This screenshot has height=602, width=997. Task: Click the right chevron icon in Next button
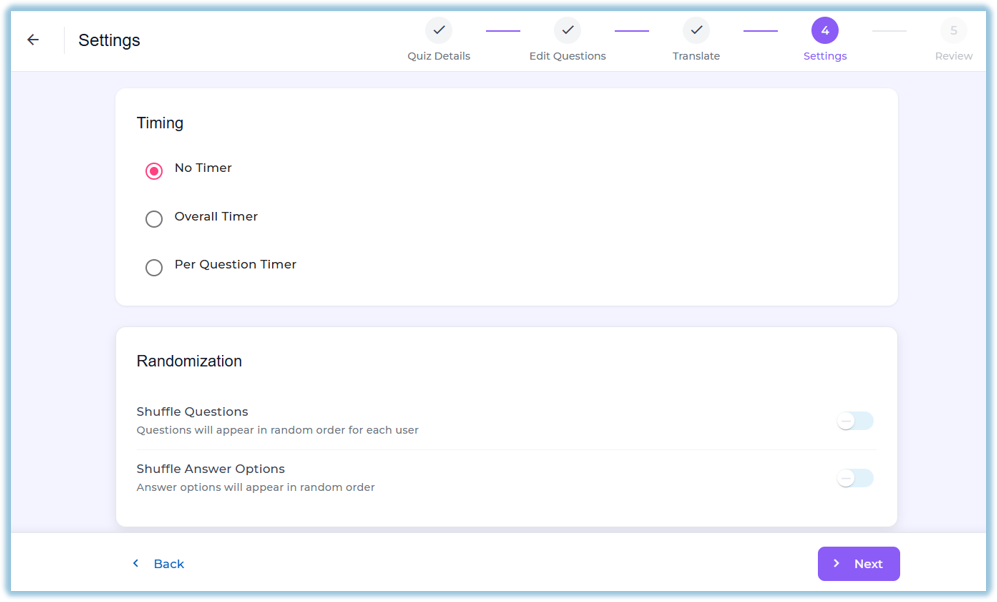pos(836,563)
